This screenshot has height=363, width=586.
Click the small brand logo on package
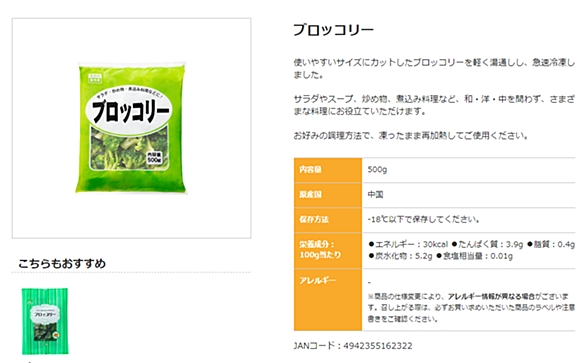click(x=95, y=78)
